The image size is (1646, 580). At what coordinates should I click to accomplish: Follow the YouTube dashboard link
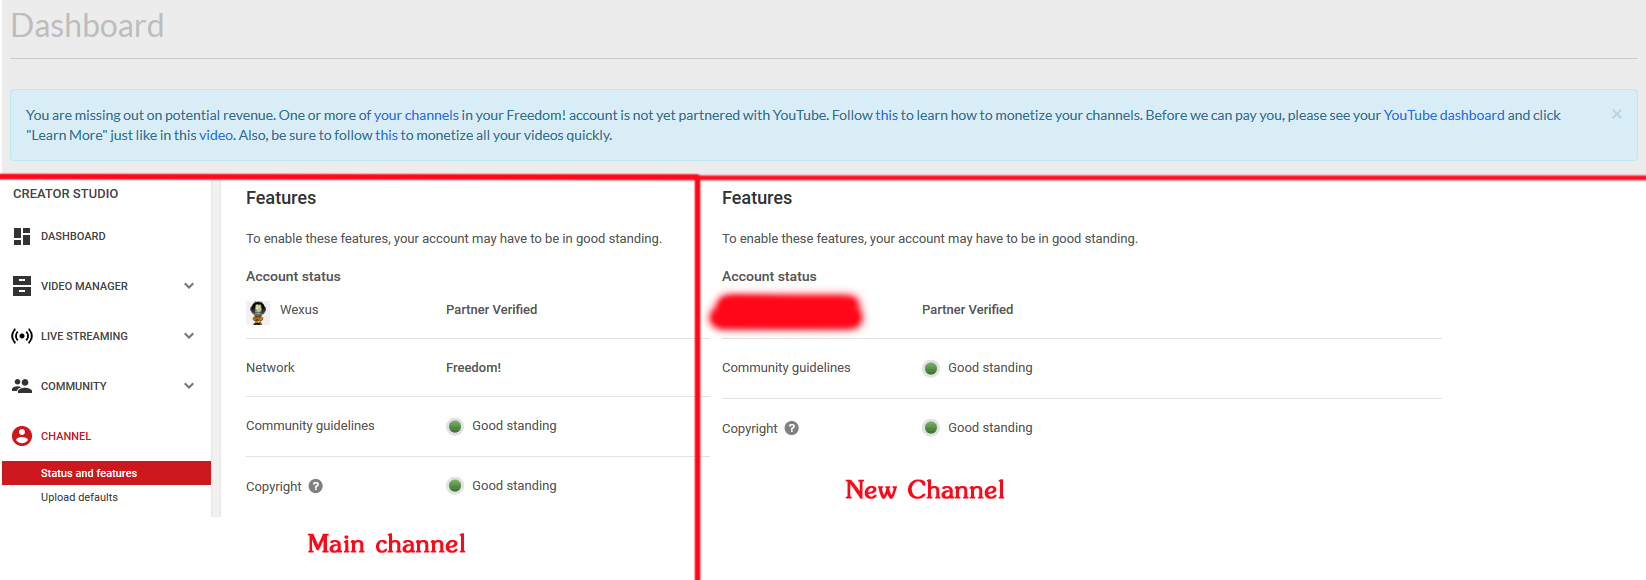coord(1443,115)
